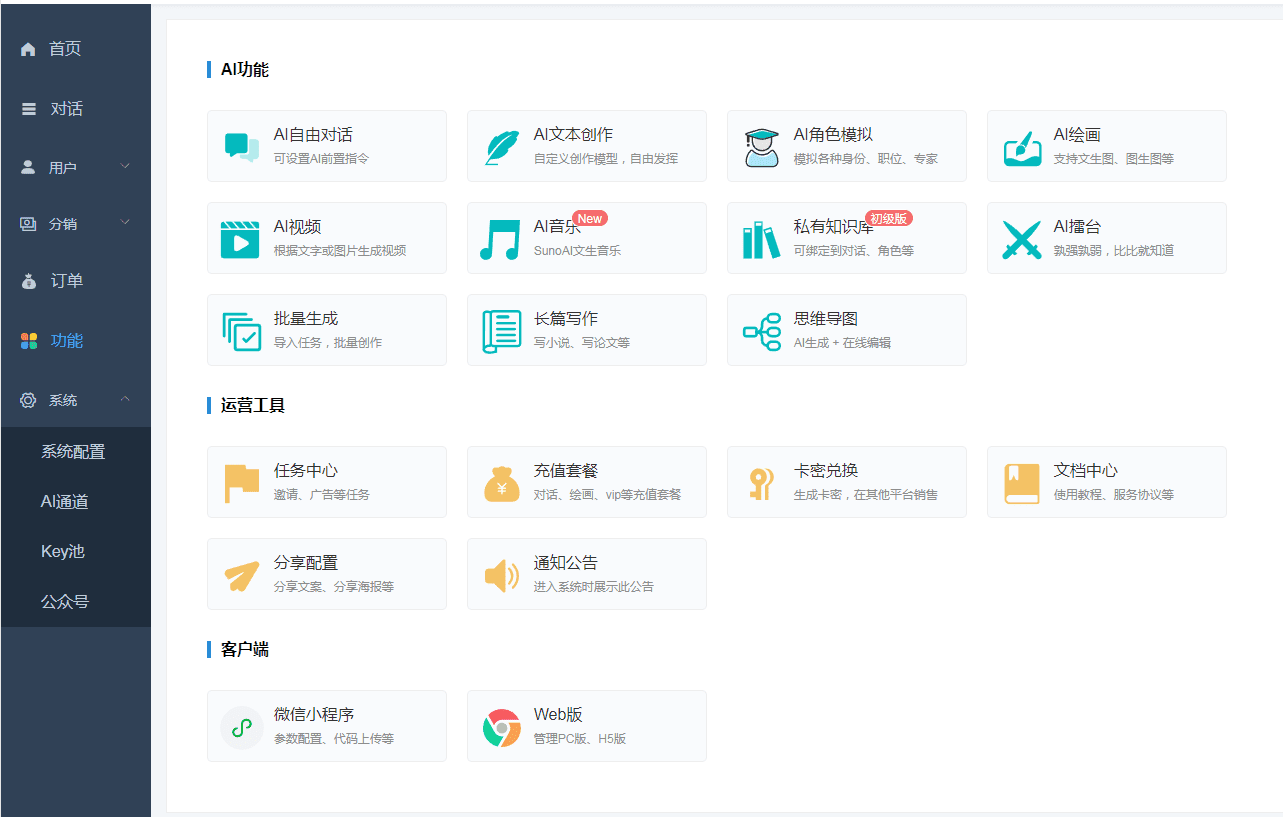Click the 系统 gear icon in the sidebar

click(x=28, y=400)
